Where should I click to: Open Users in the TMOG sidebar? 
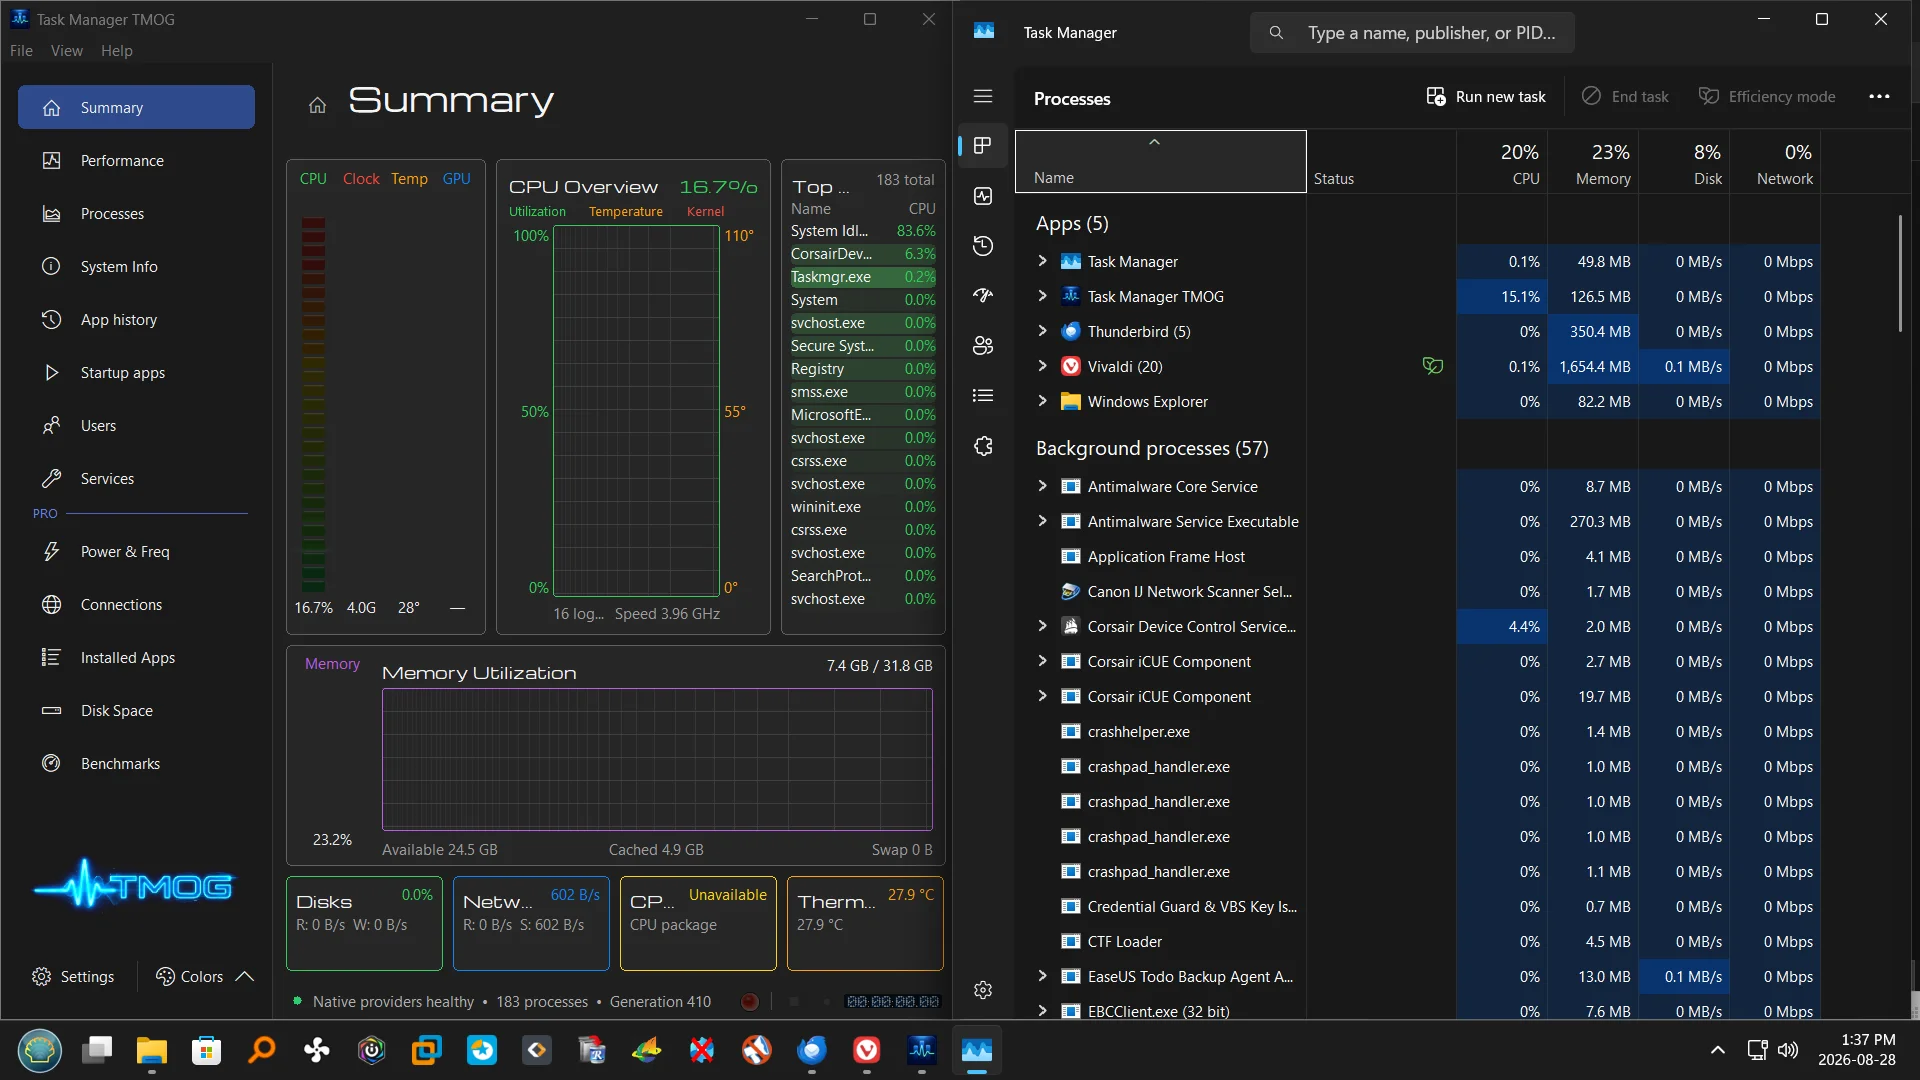136,425
